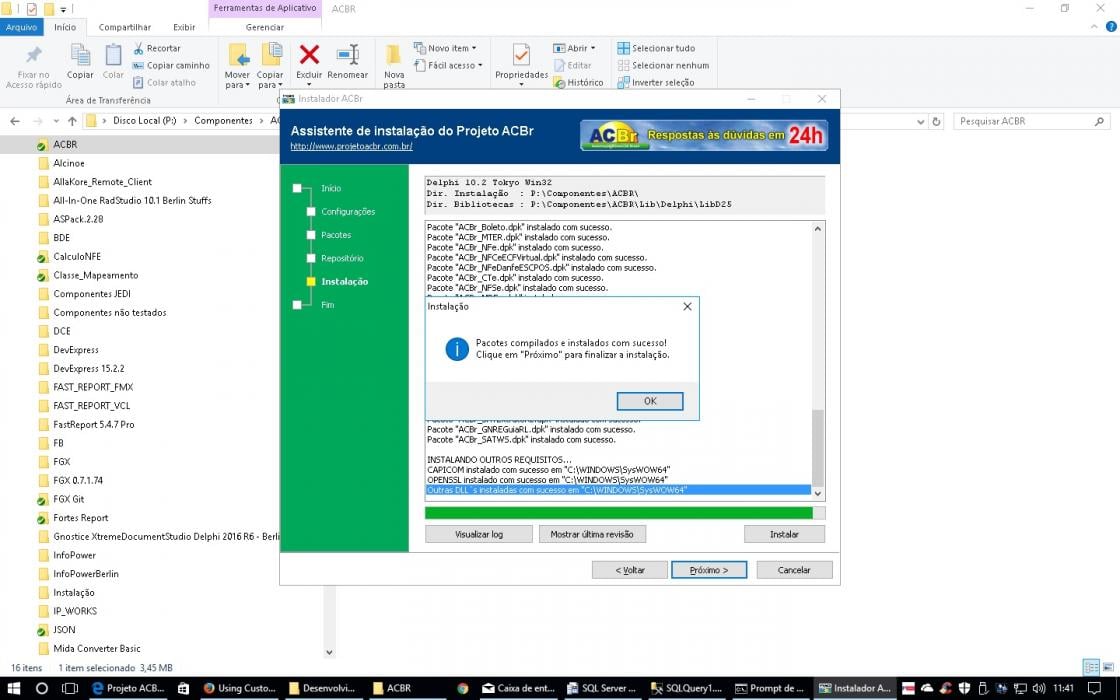Click the Copiar icon in ribbon

click(80, 55)
